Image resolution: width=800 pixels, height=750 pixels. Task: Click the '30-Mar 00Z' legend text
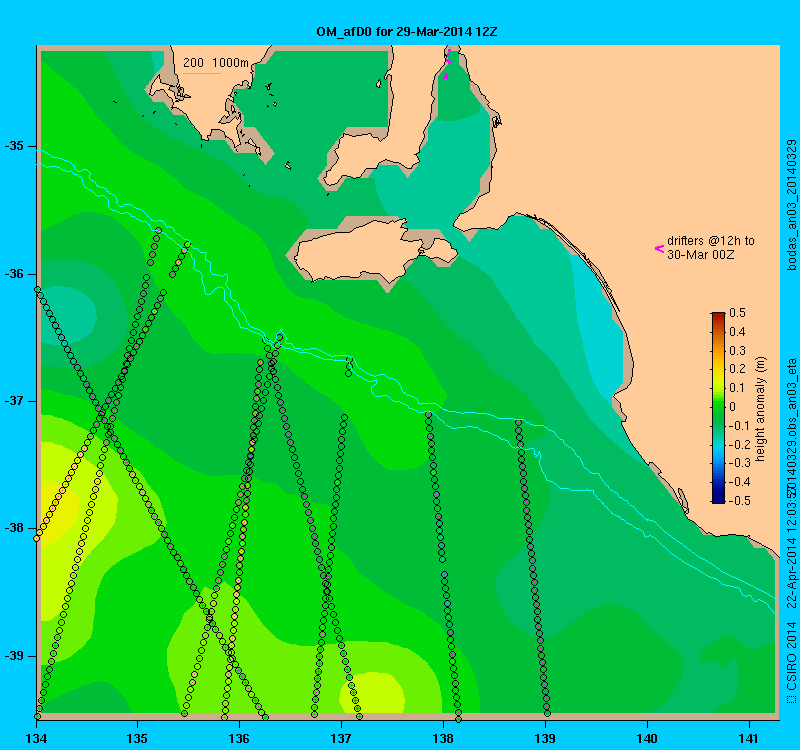(x=701, y=255)
